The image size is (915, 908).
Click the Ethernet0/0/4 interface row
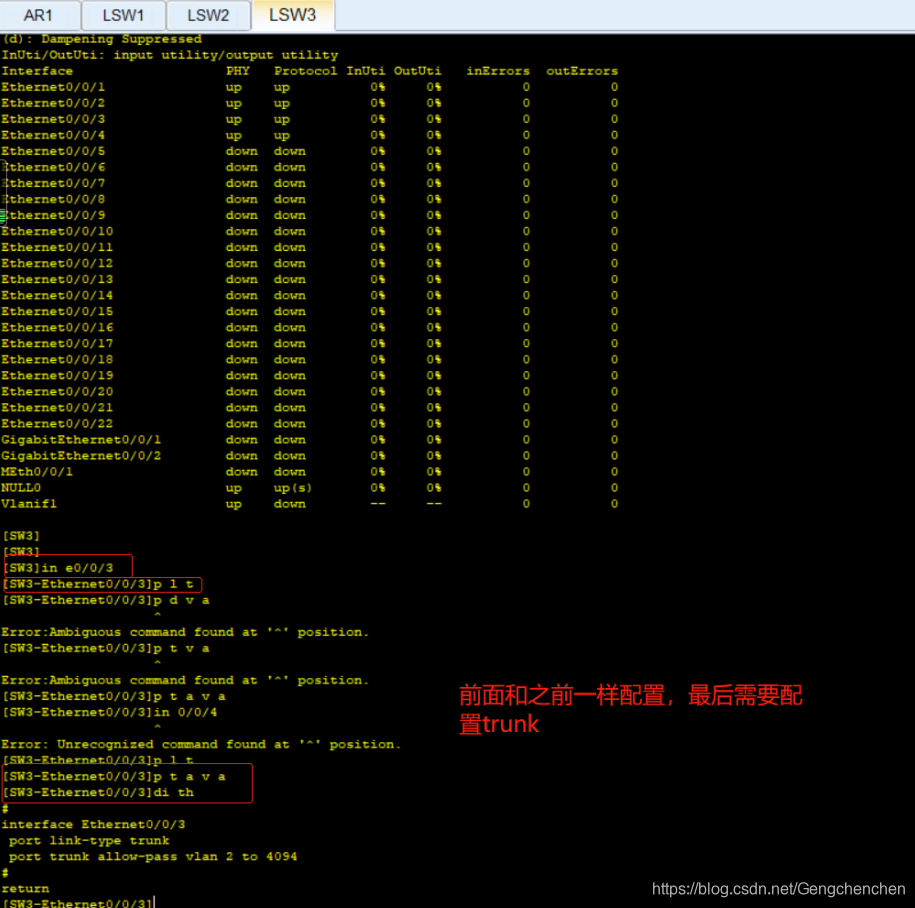click(x=309, y=135)
